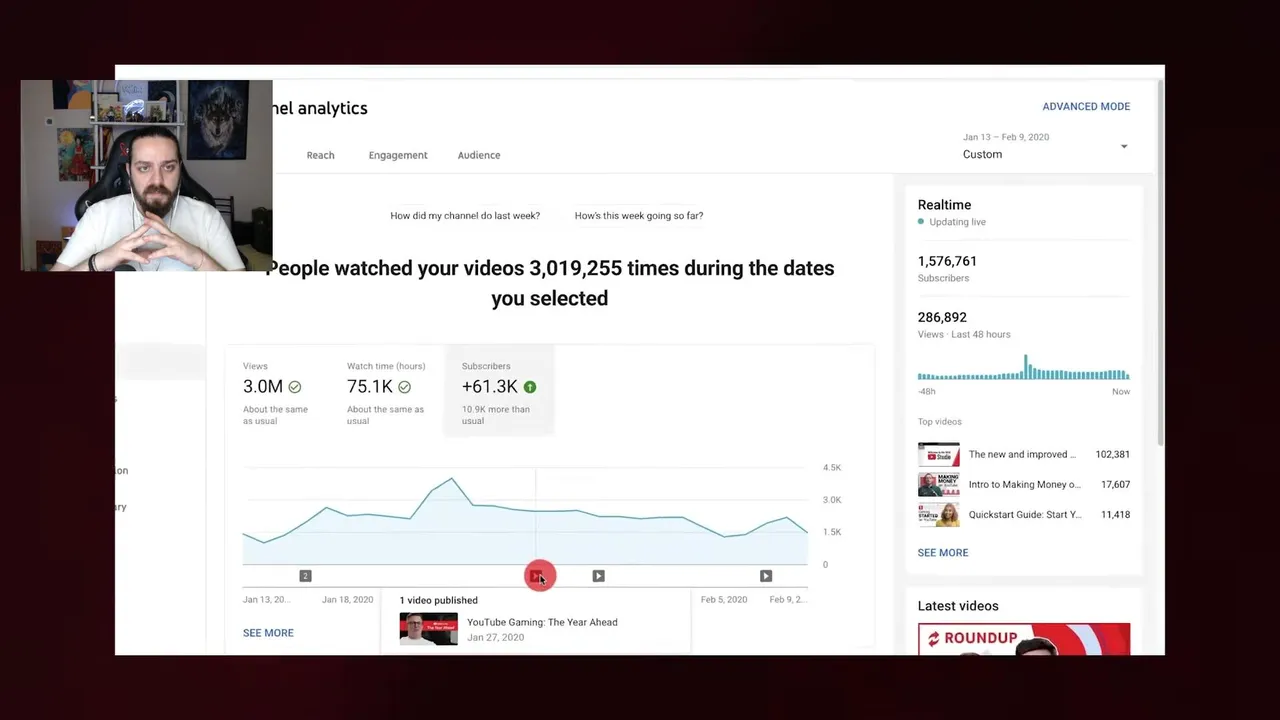Click 'Intro to Making Money' top video row
The height and width of the screenshot is (720, 1280).
[1024, 484]
